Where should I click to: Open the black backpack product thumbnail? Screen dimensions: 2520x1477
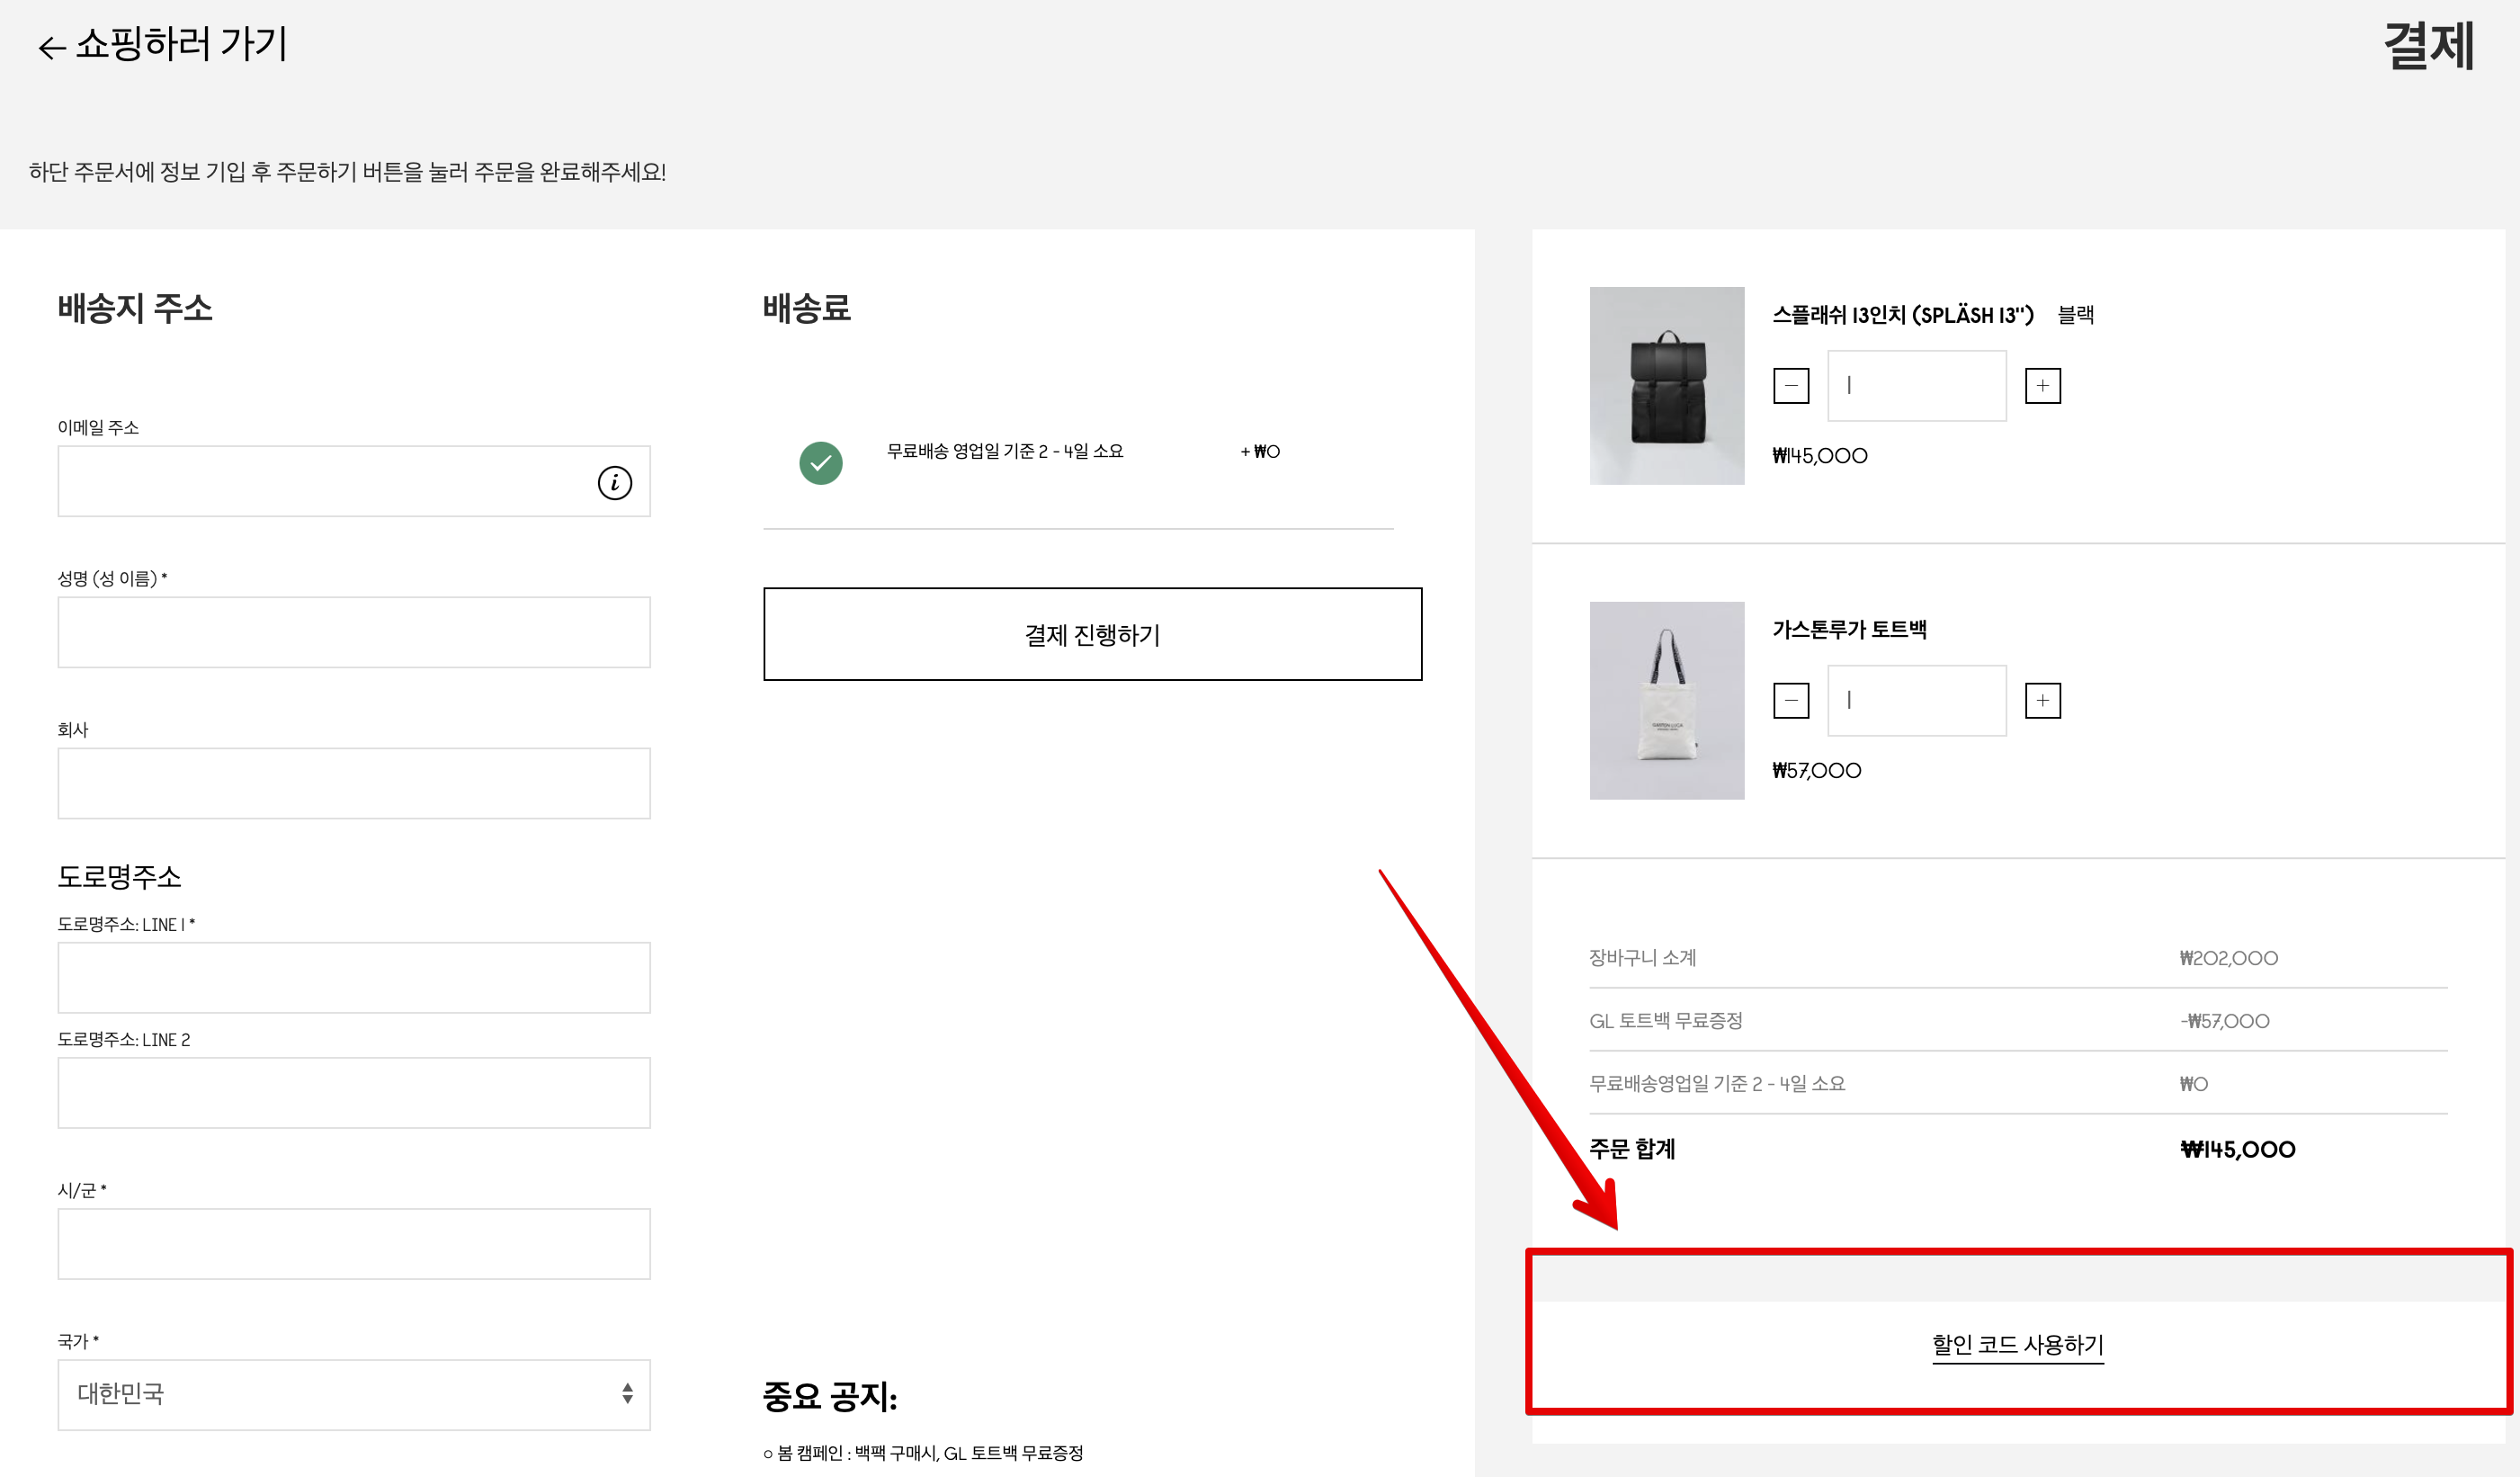pyautogui.click(x=1666, y=386)
